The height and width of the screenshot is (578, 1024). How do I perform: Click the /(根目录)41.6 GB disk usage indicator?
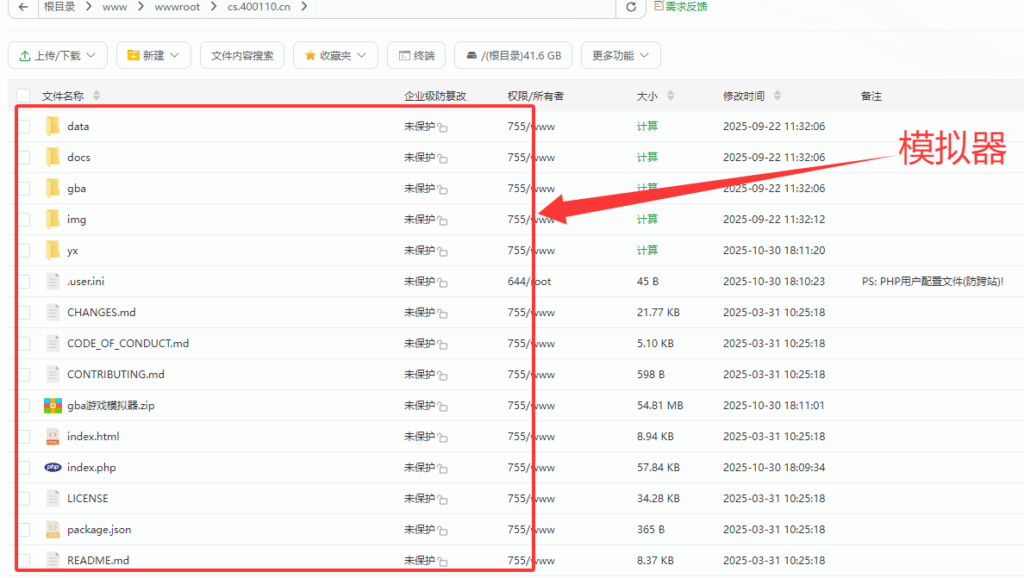pos(512,55)
